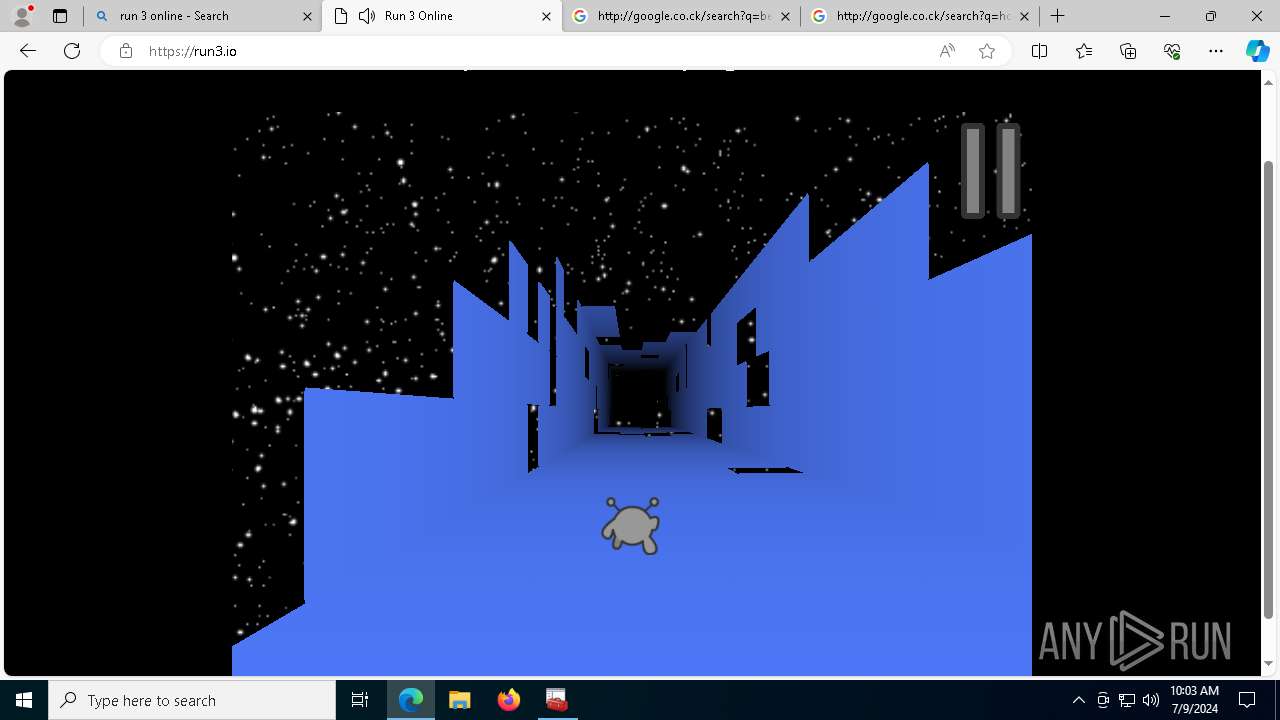1280x720 pixels.
Task: Open the notification center
Action: tap(1247, 700)
